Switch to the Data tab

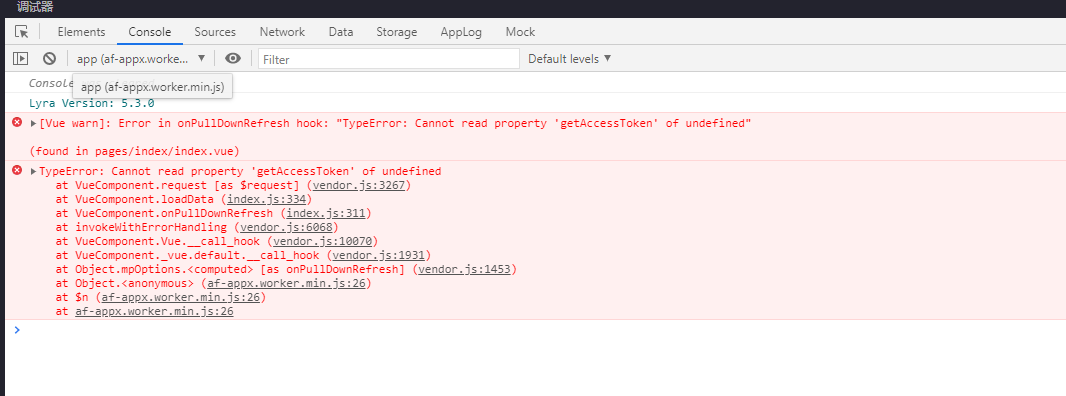tap(341, 32)
